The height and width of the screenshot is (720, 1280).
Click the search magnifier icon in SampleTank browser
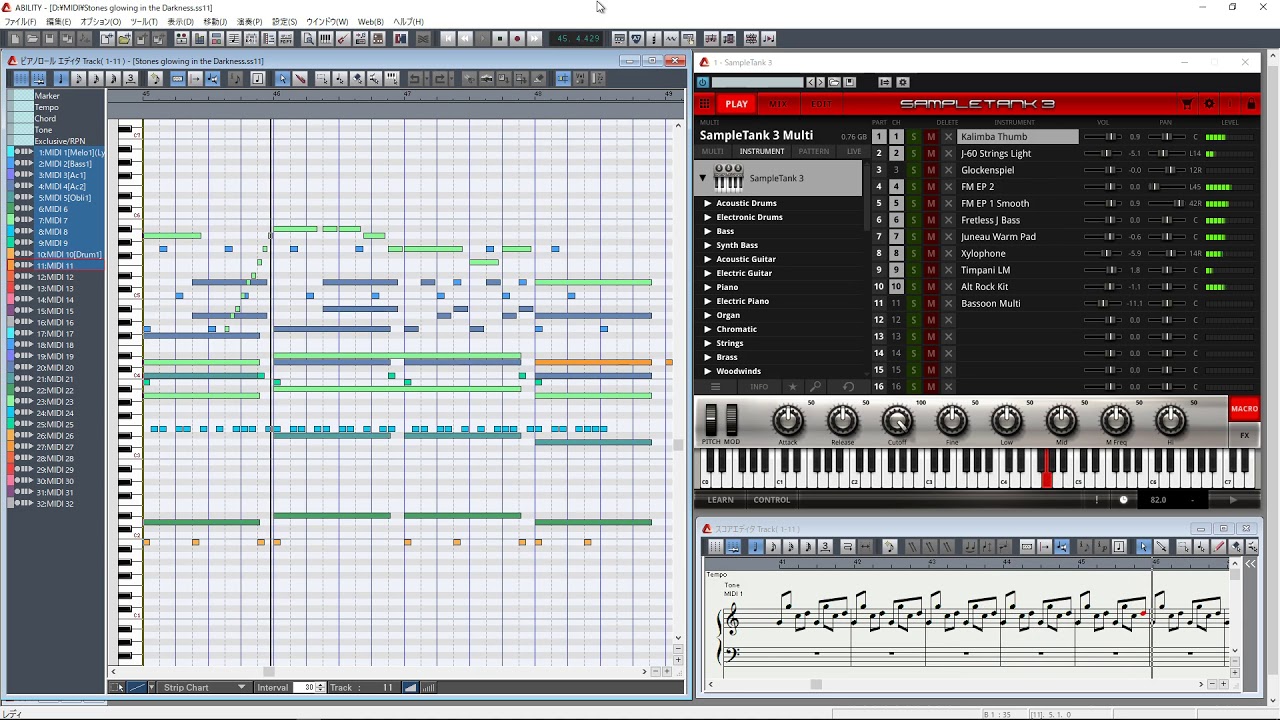(816, 386)
